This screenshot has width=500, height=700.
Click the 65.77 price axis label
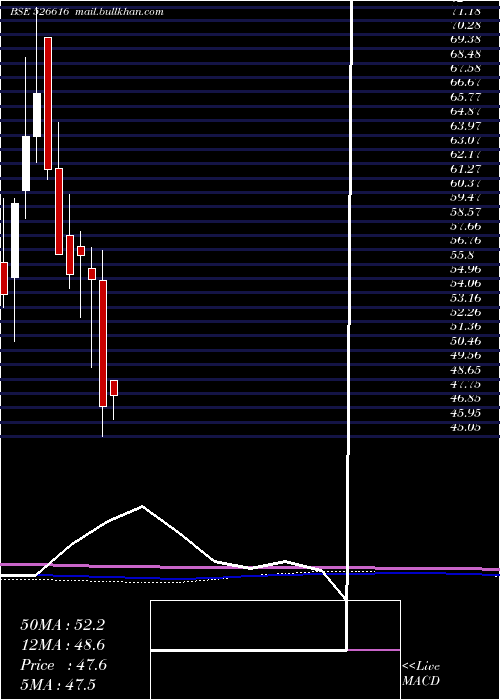pyautogui.click(x=465, y=97)
